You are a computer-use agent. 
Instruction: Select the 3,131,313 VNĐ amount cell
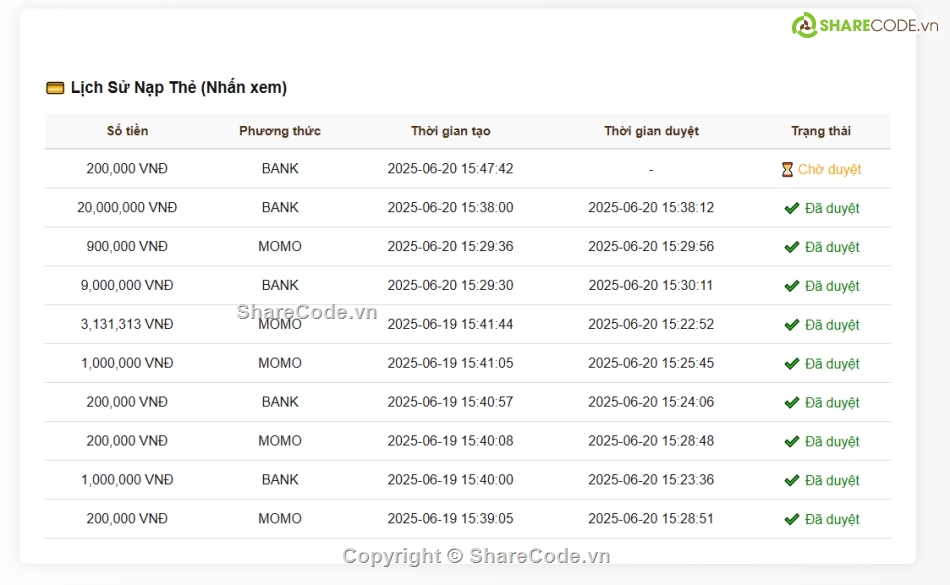(x=127, y=325)
